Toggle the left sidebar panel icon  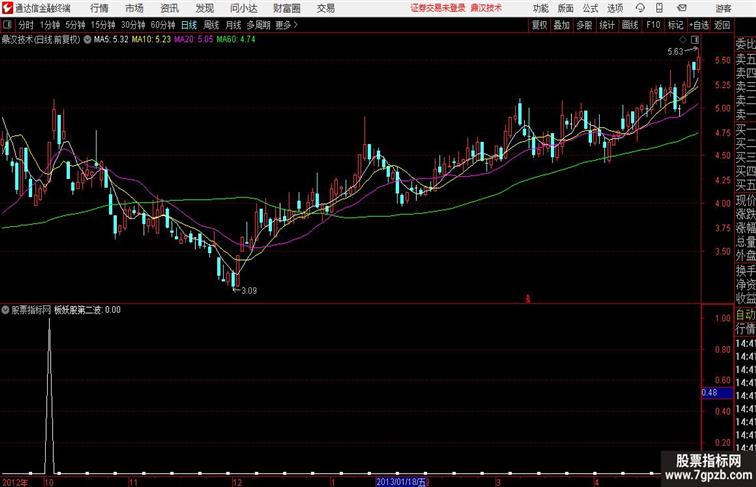click(7, 25)
